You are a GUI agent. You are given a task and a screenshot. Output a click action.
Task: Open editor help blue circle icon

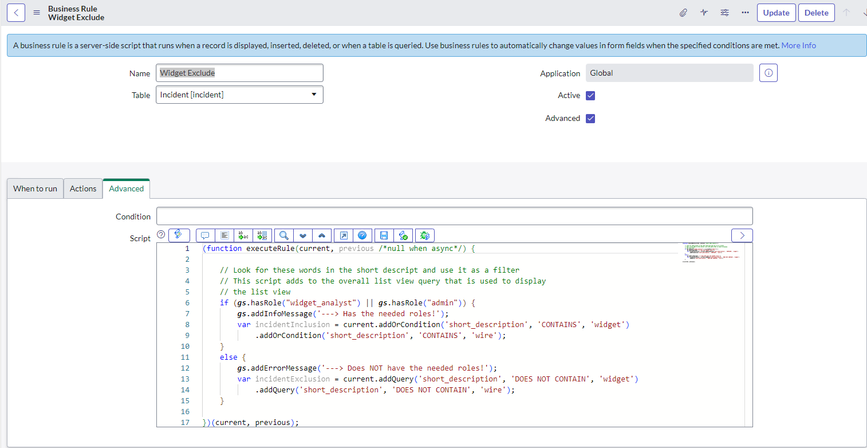point(363,235)
